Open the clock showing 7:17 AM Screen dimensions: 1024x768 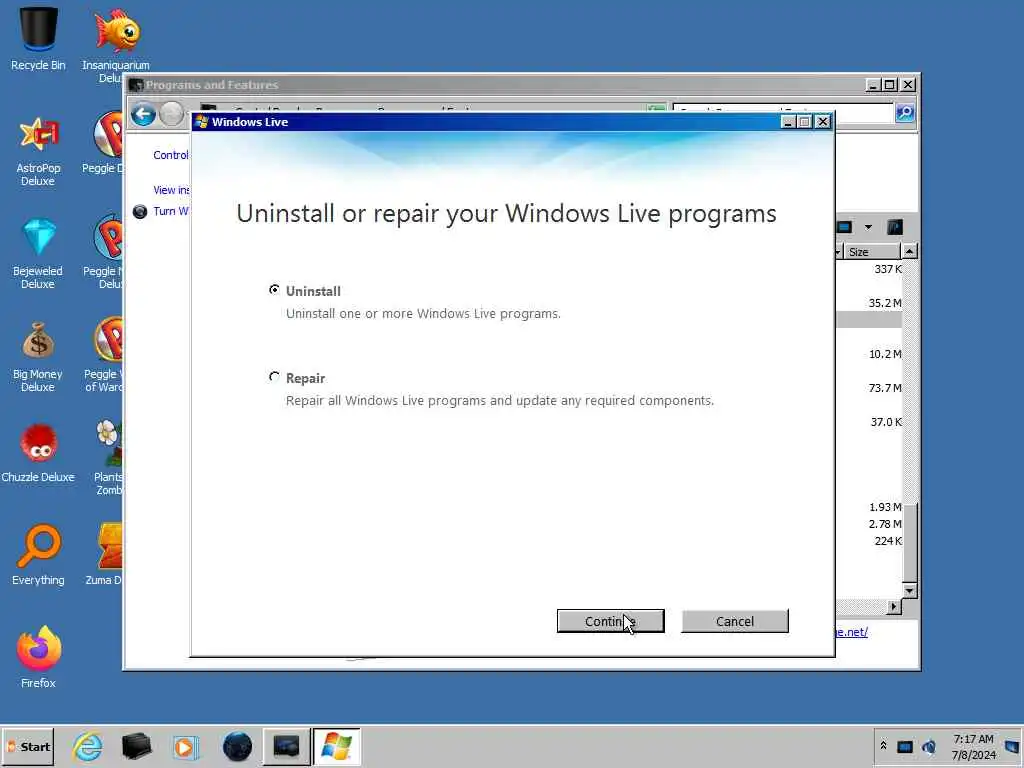point(973,746)
